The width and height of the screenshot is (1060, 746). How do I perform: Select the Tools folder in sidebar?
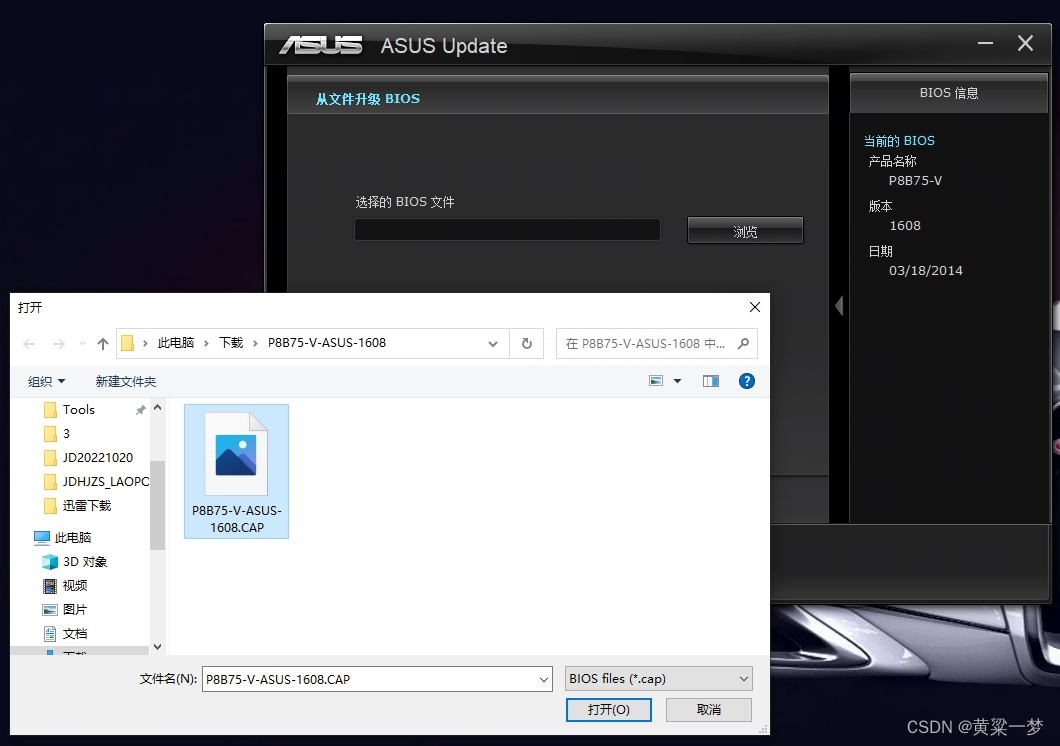(x=78, y=409)
